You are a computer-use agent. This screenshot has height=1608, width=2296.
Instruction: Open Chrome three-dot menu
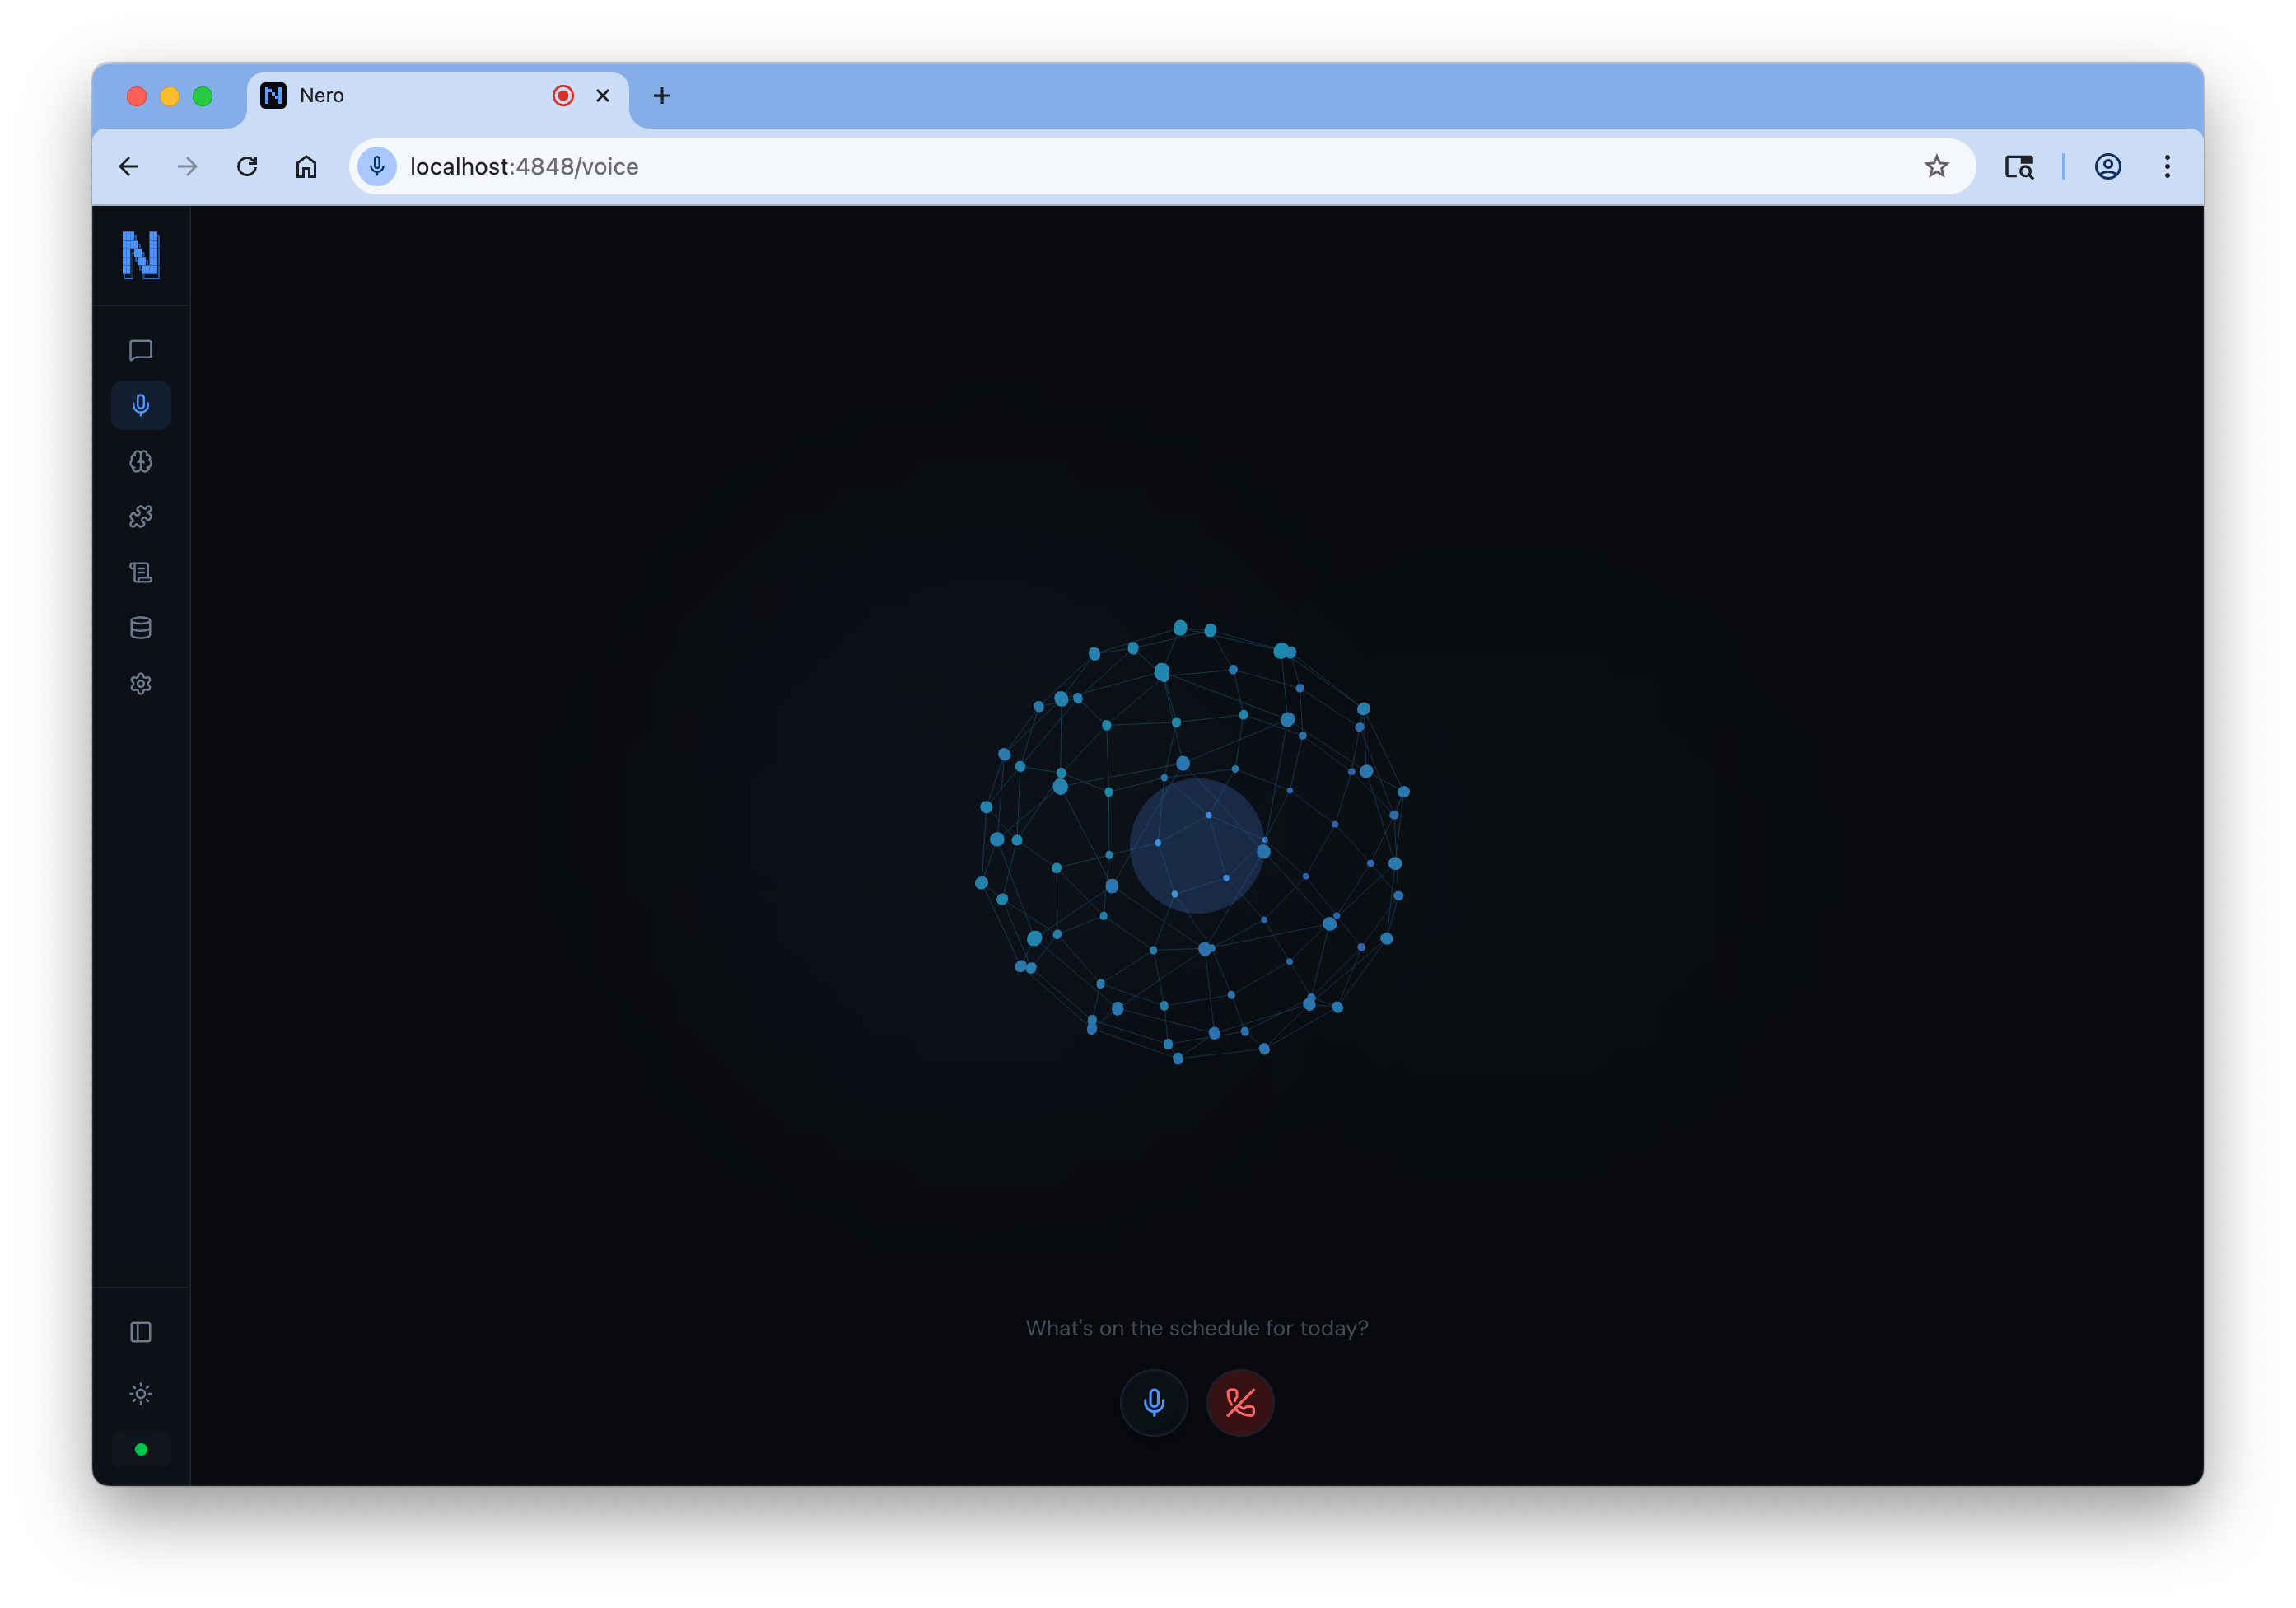click(2166, 166)
